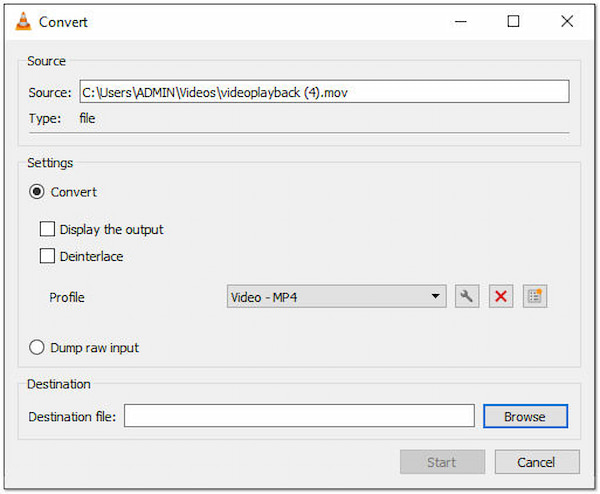The width and height of the screenshot is (600, 494).
Task: Enable the Deinterlace checkbox
Action: click(47, 256)
